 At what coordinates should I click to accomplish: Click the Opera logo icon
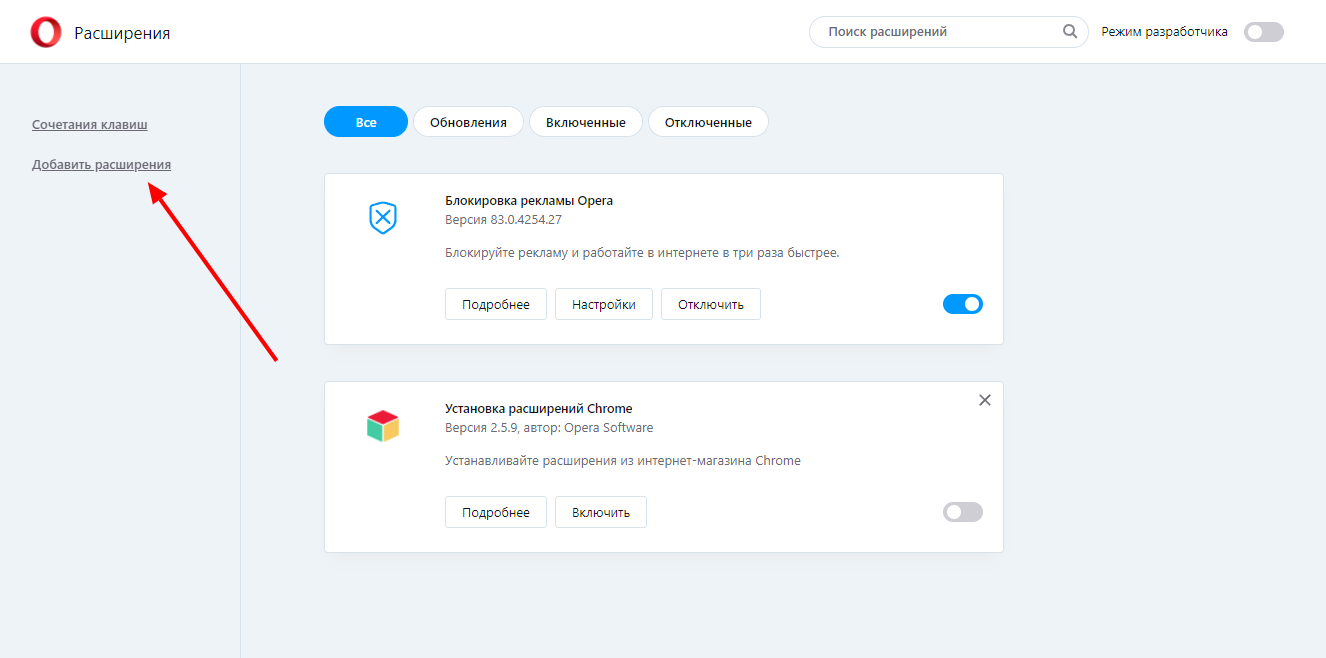point(46,33)
